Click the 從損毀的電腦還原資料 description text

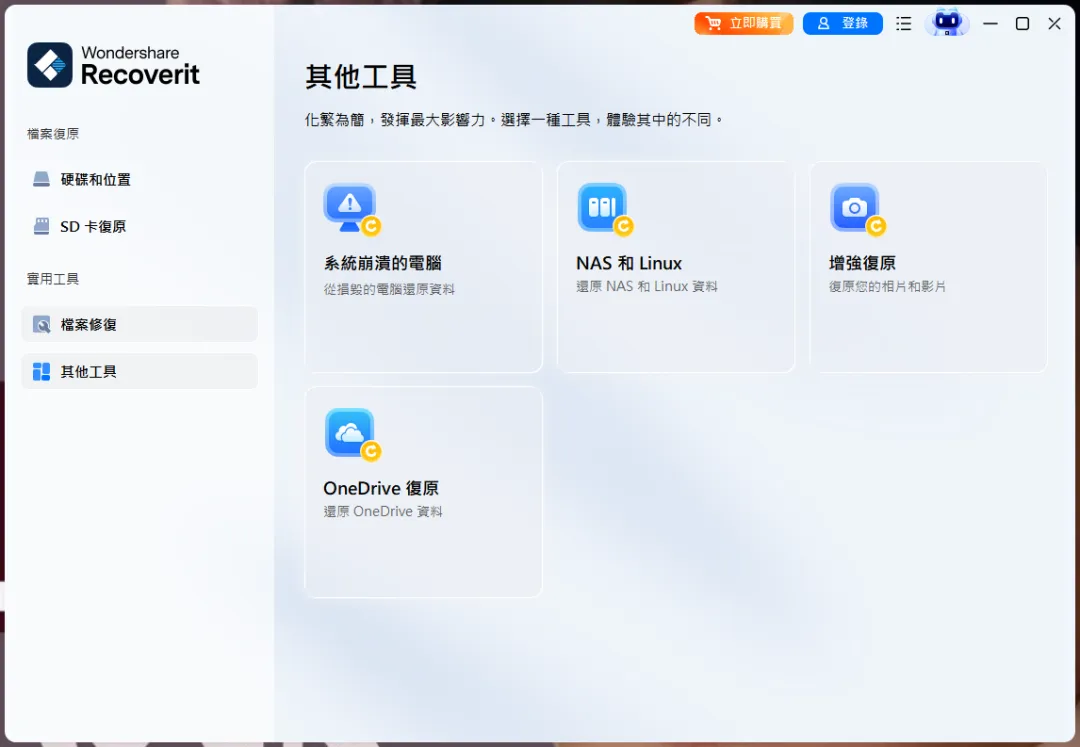pyautogui.click(x=389, y=289)
